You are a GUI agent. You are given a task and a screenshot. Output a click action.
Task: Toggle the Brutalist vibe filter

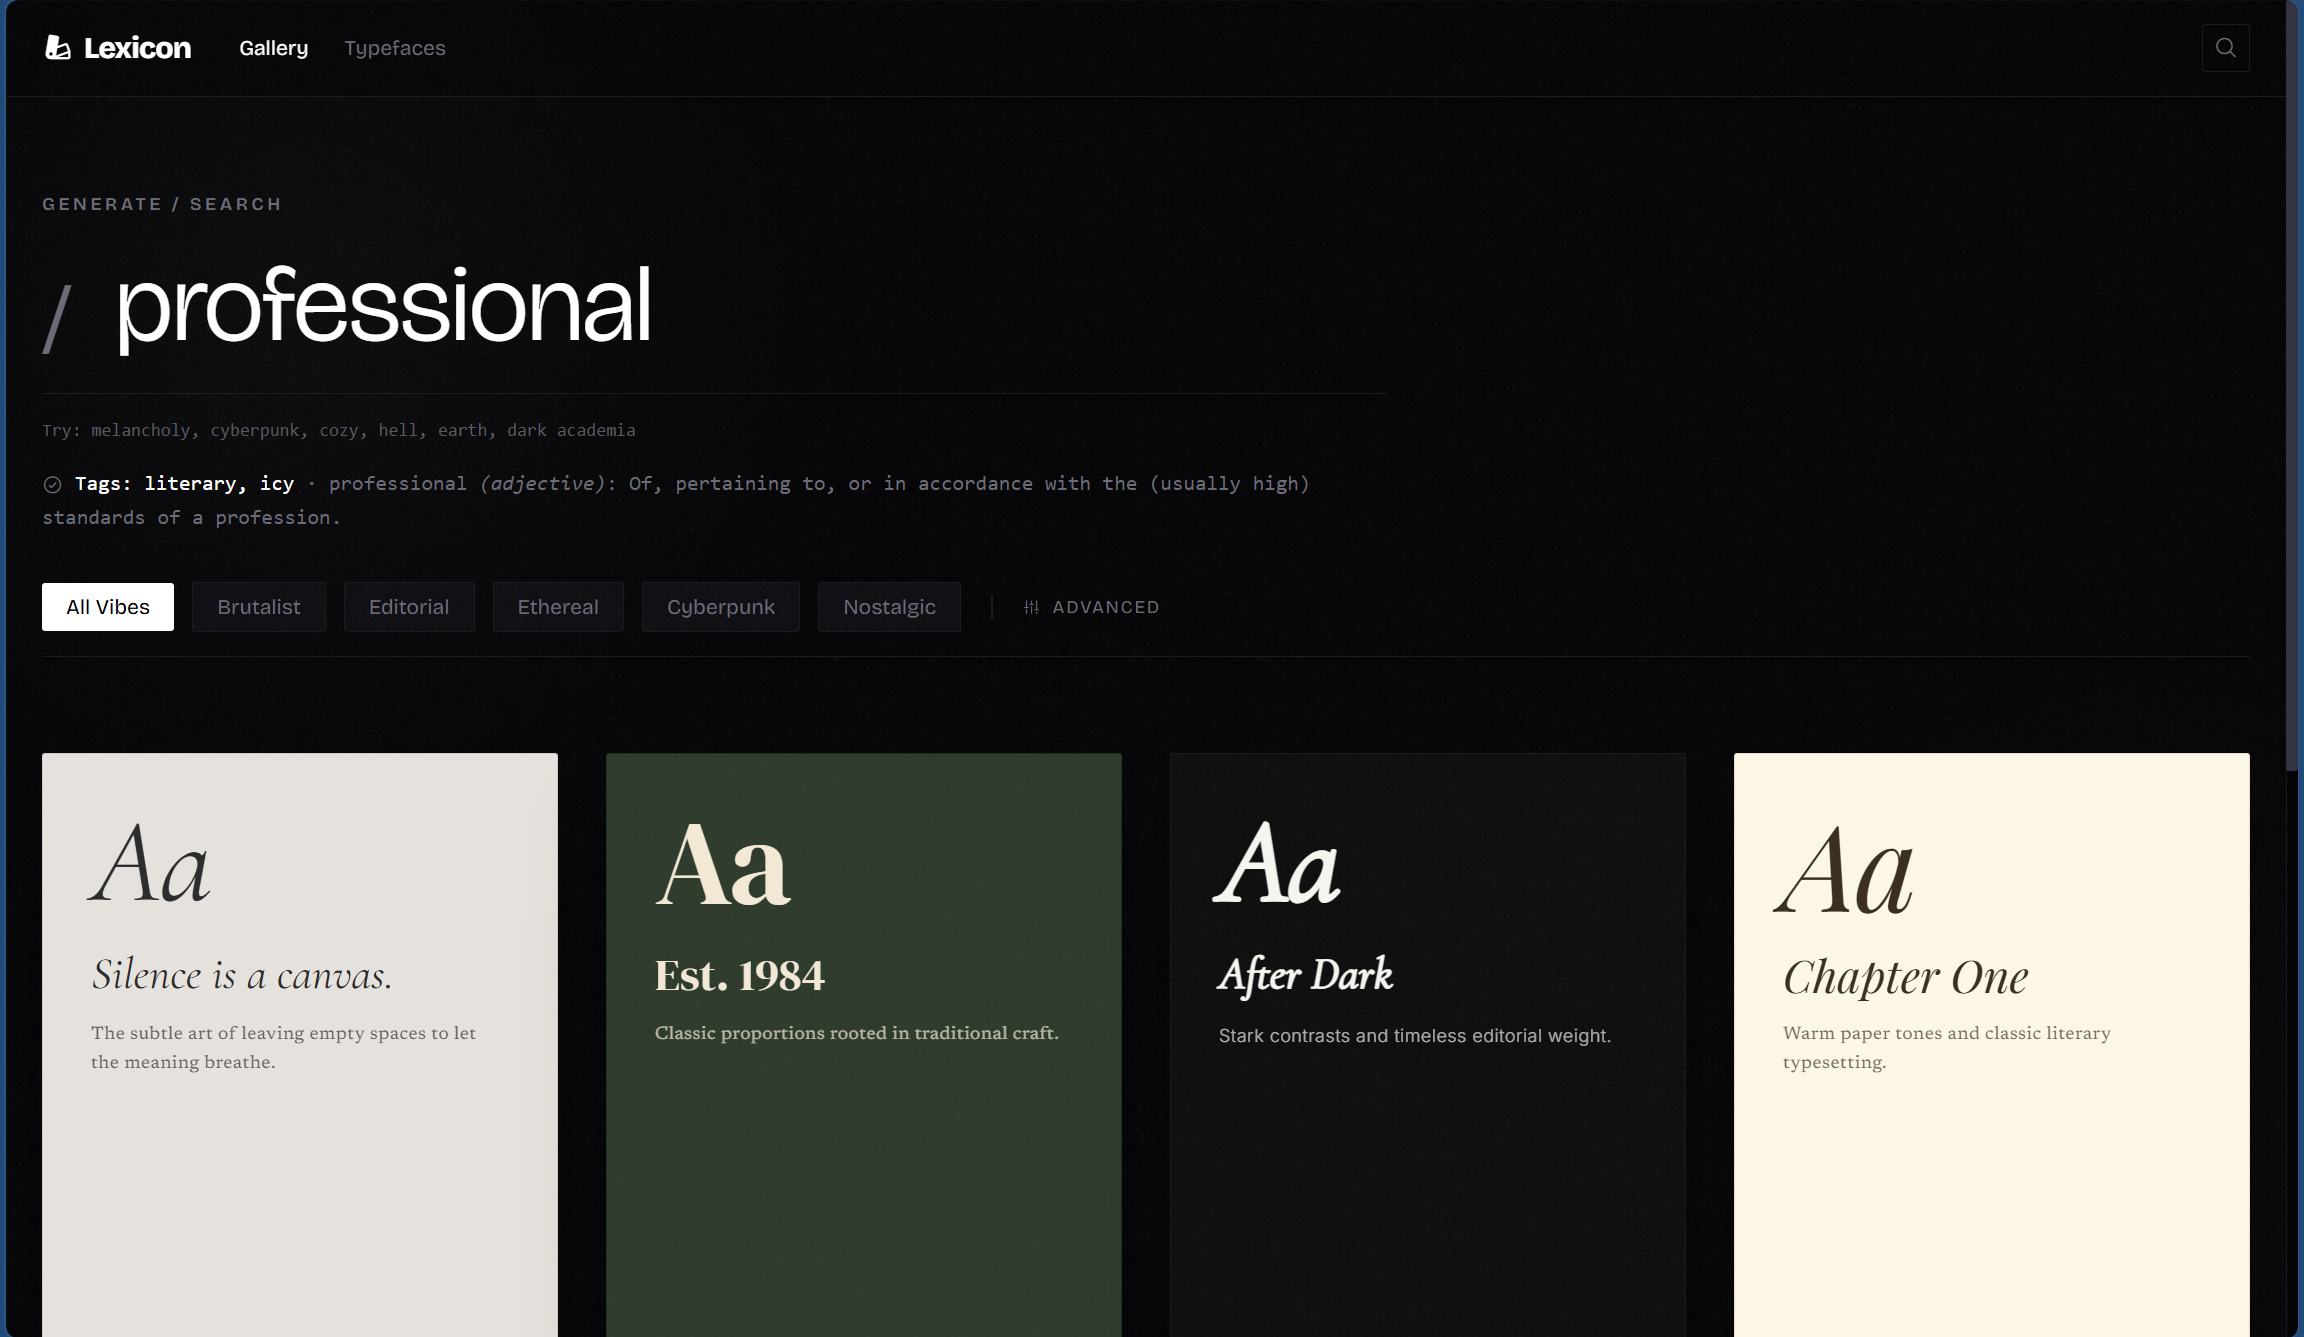pos(258,607)
